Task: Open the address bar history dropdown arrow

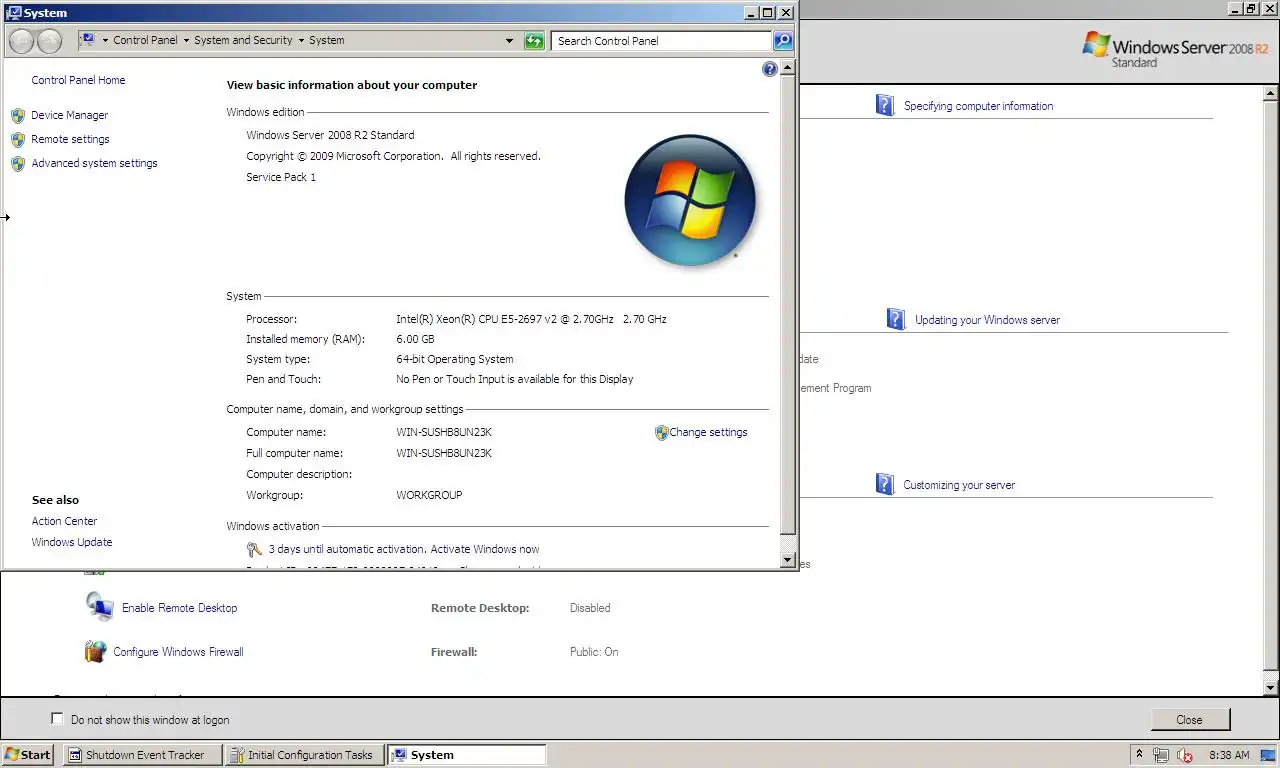Action: pos(510,41)
